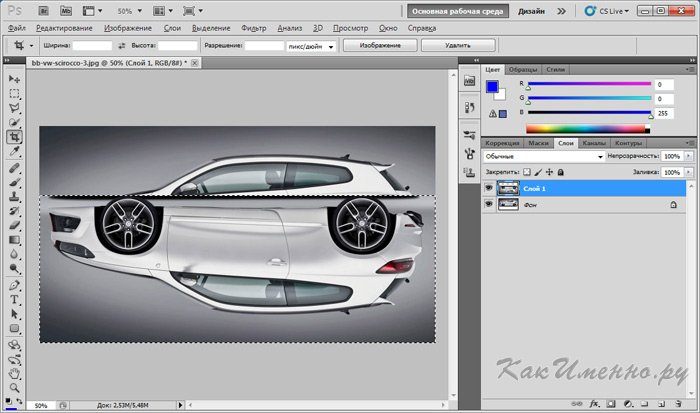
Task: Open the Color panel options menu
Action: 690,70
